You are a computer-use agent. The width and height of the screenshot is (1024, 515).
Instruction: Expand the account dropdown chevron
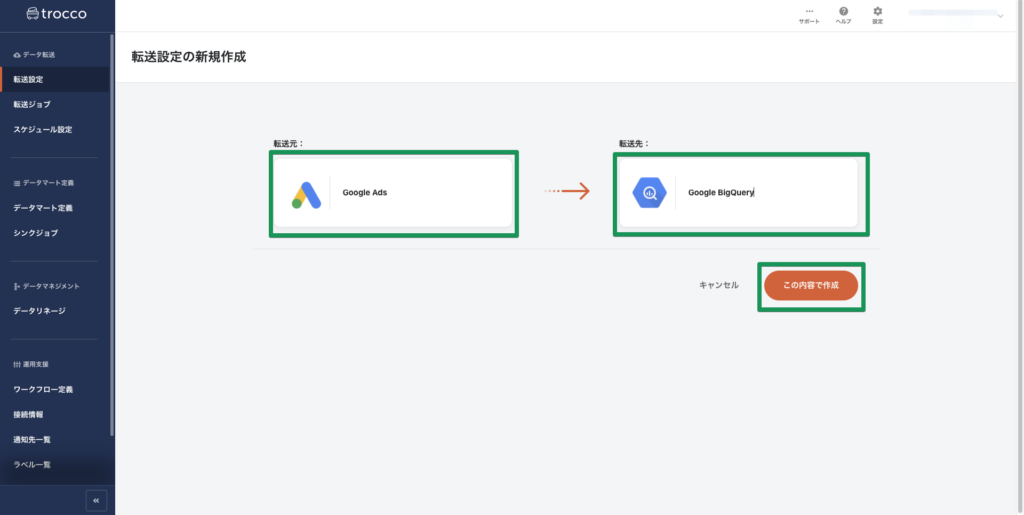[999, 15]
